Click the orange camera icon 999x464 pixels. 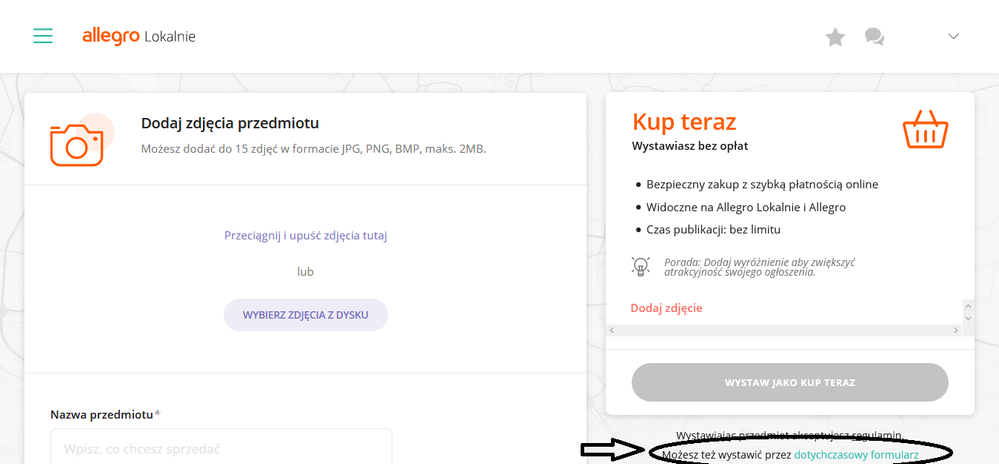[x=76, y=141]
